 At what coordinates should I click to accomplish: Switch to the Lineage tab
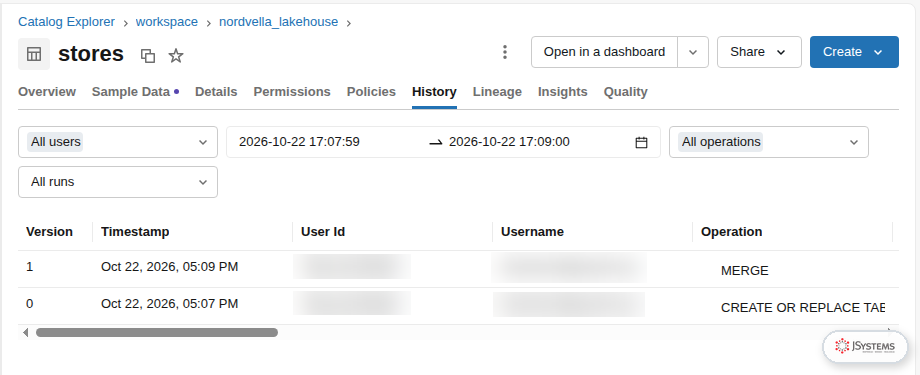[x=497, y=92]
